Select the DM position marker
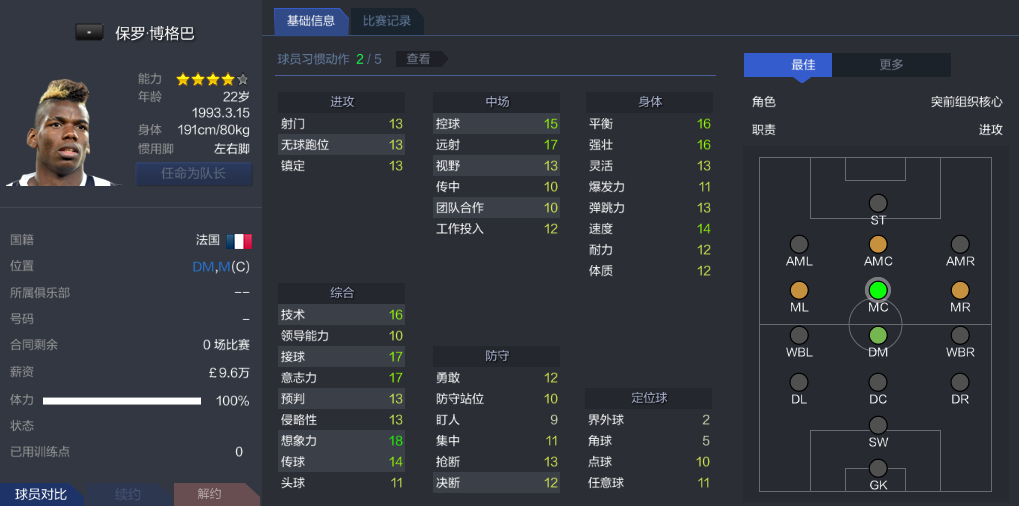Image resolution: width=1019 pixels, height=506 pixels. 878,336
